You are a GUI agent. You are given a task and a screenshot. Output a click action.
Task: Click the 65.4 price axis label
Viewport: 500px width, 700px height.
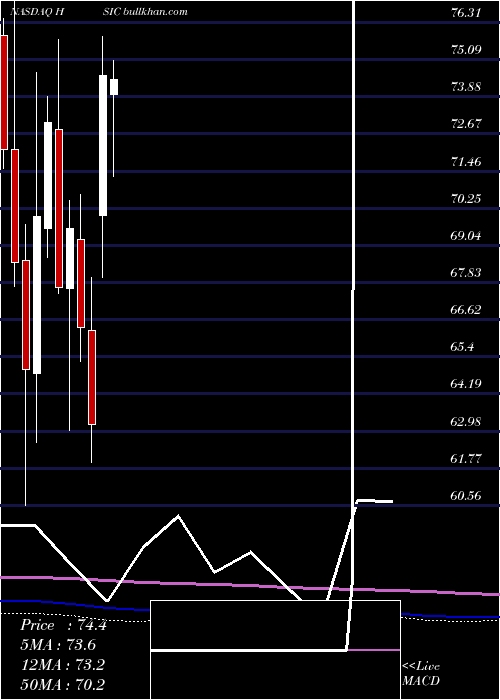pyautogui.click(x=462, y=346)
